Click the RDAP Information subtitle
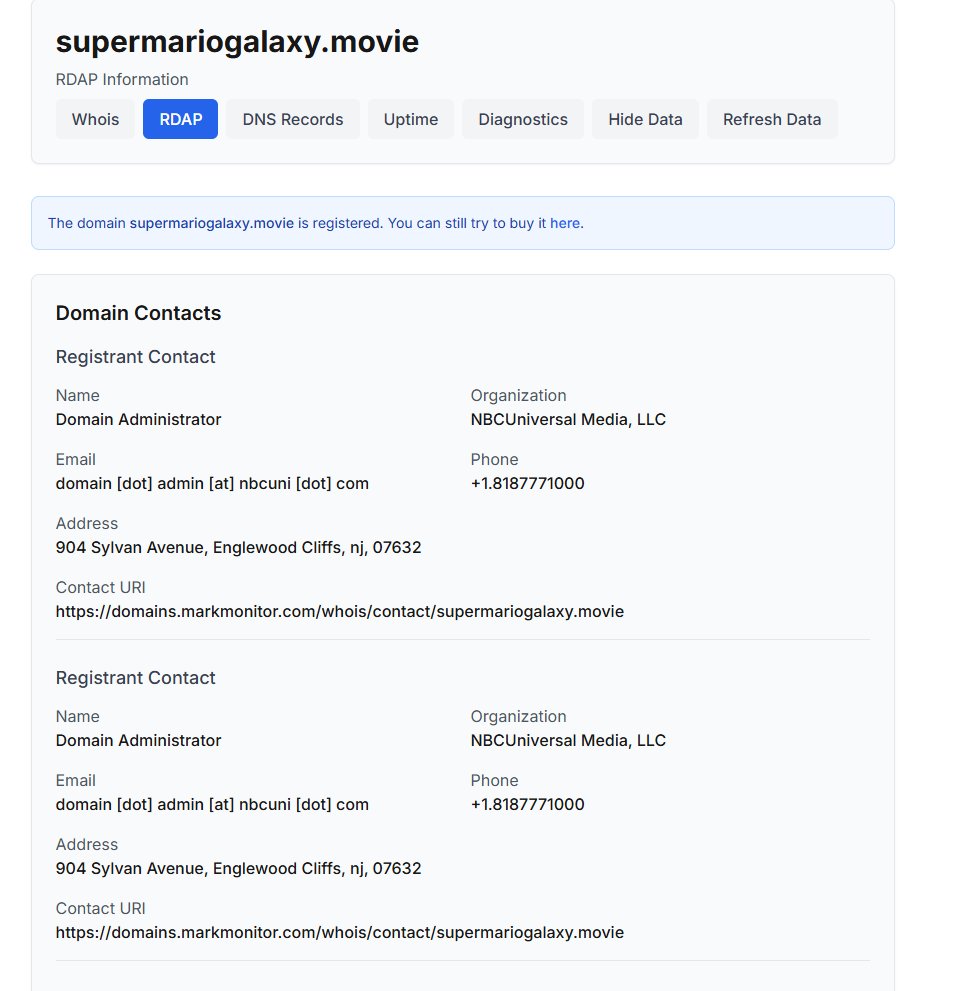The image size is (962, 991). coord(122,79)
